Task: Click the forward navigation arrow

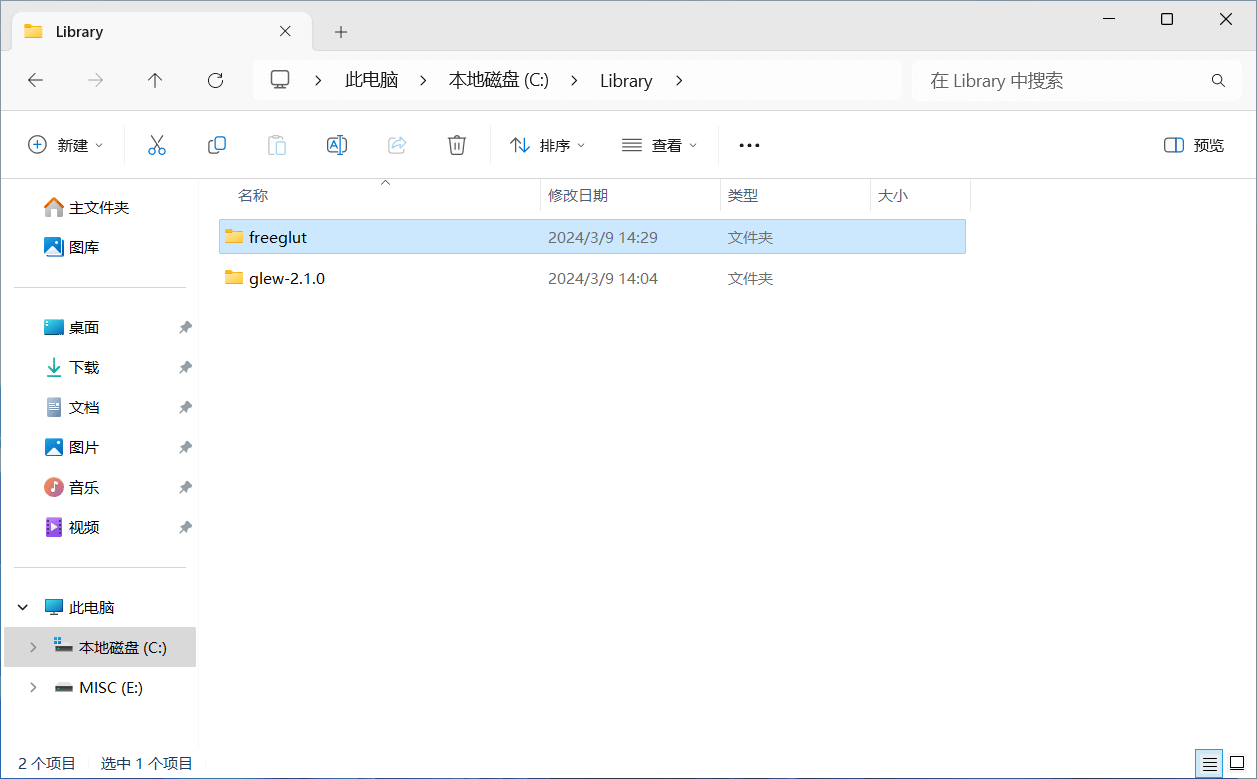Action: (x=95, y=81)
